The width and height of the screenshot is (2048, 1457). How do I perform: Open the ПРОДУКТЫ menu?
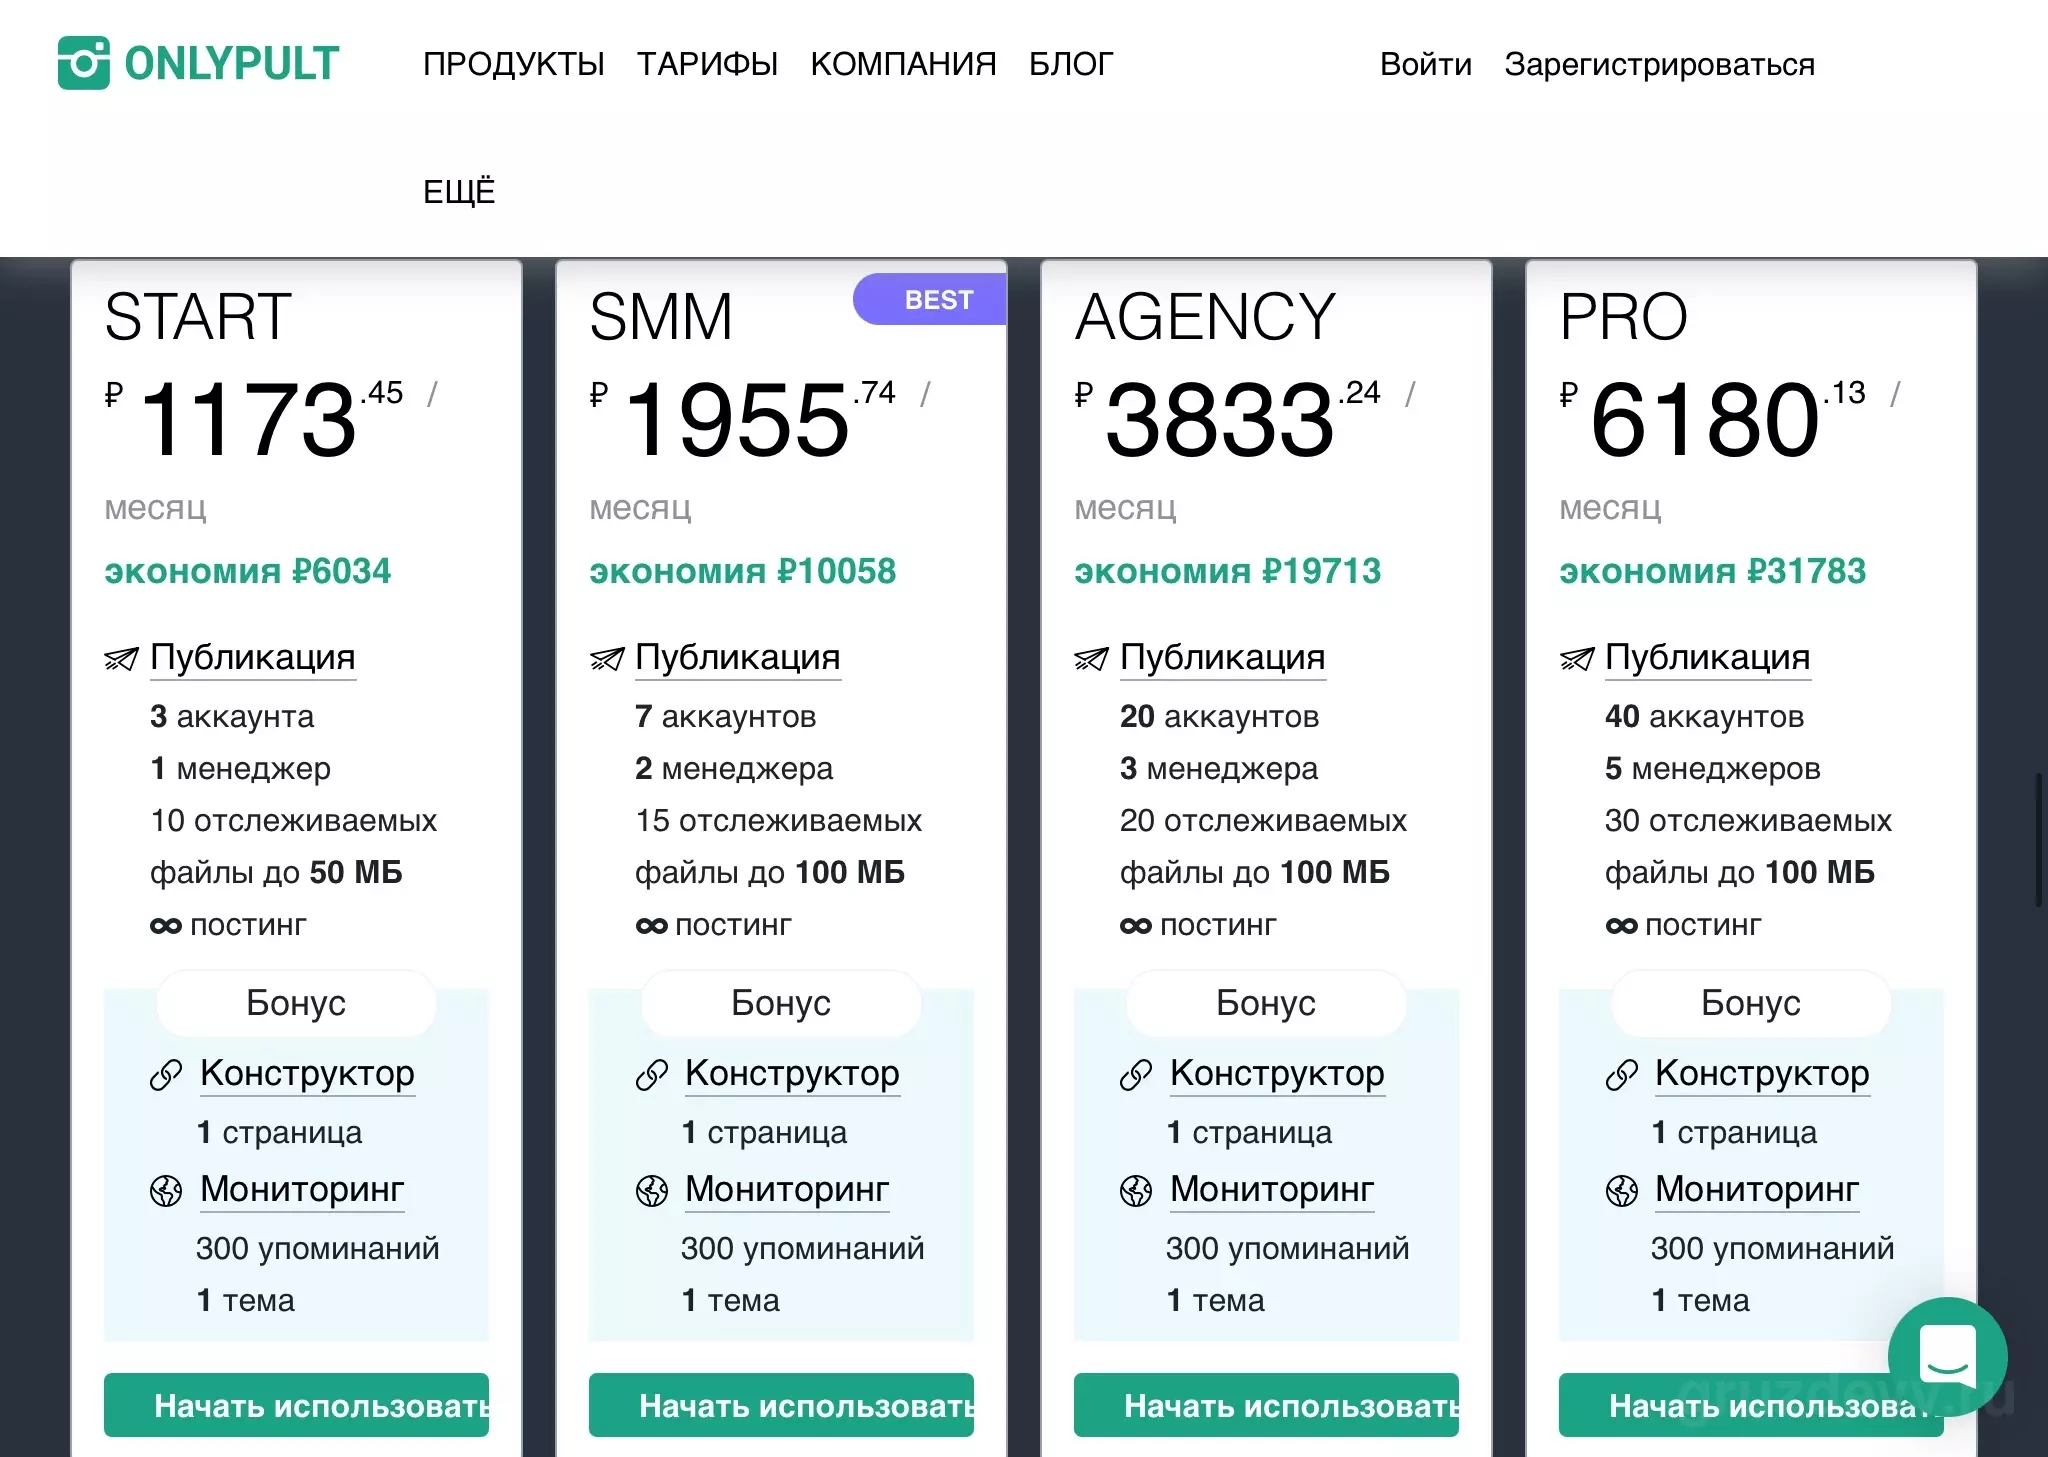(x=513, y=64)
